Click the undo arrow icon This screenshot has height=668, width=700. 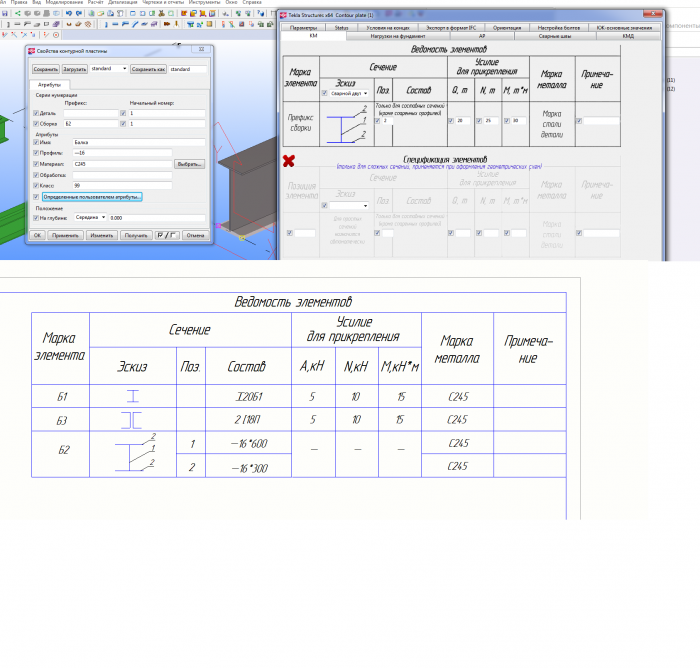69,13
